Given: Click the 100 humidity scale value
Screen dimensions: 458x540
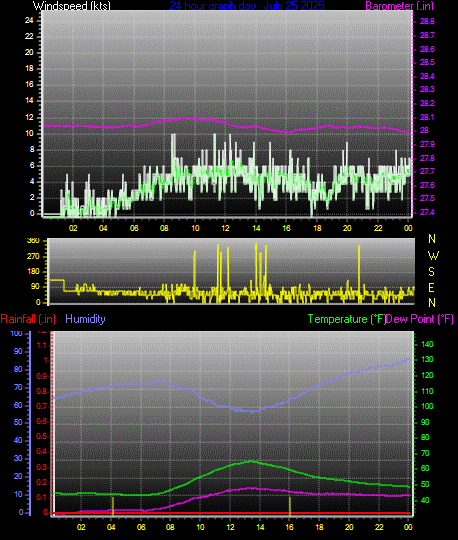Looking at the screenshot, I should (16, 333).
